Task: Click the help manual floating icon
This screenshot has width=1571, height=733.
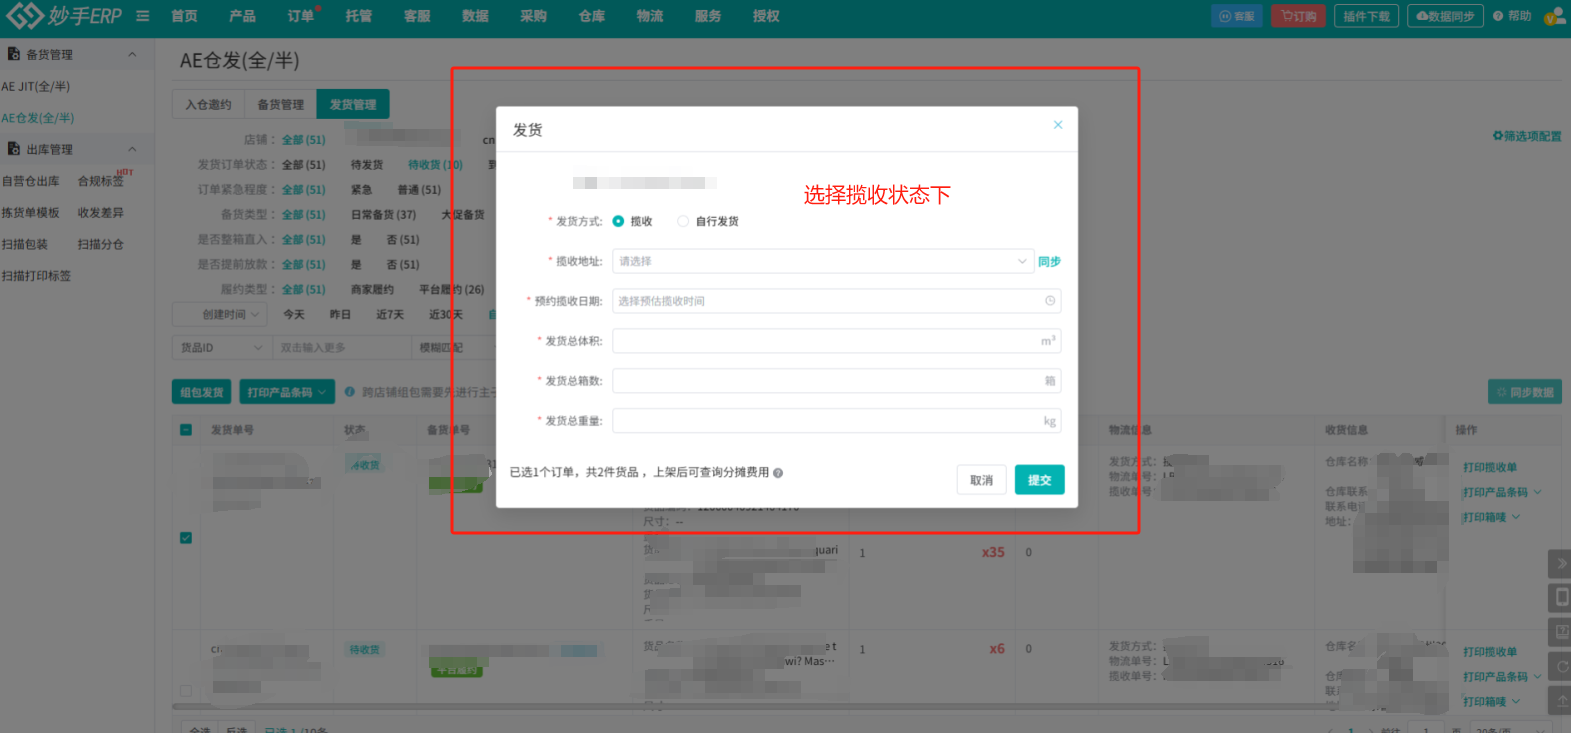Action: click(x=1560, y=632)
